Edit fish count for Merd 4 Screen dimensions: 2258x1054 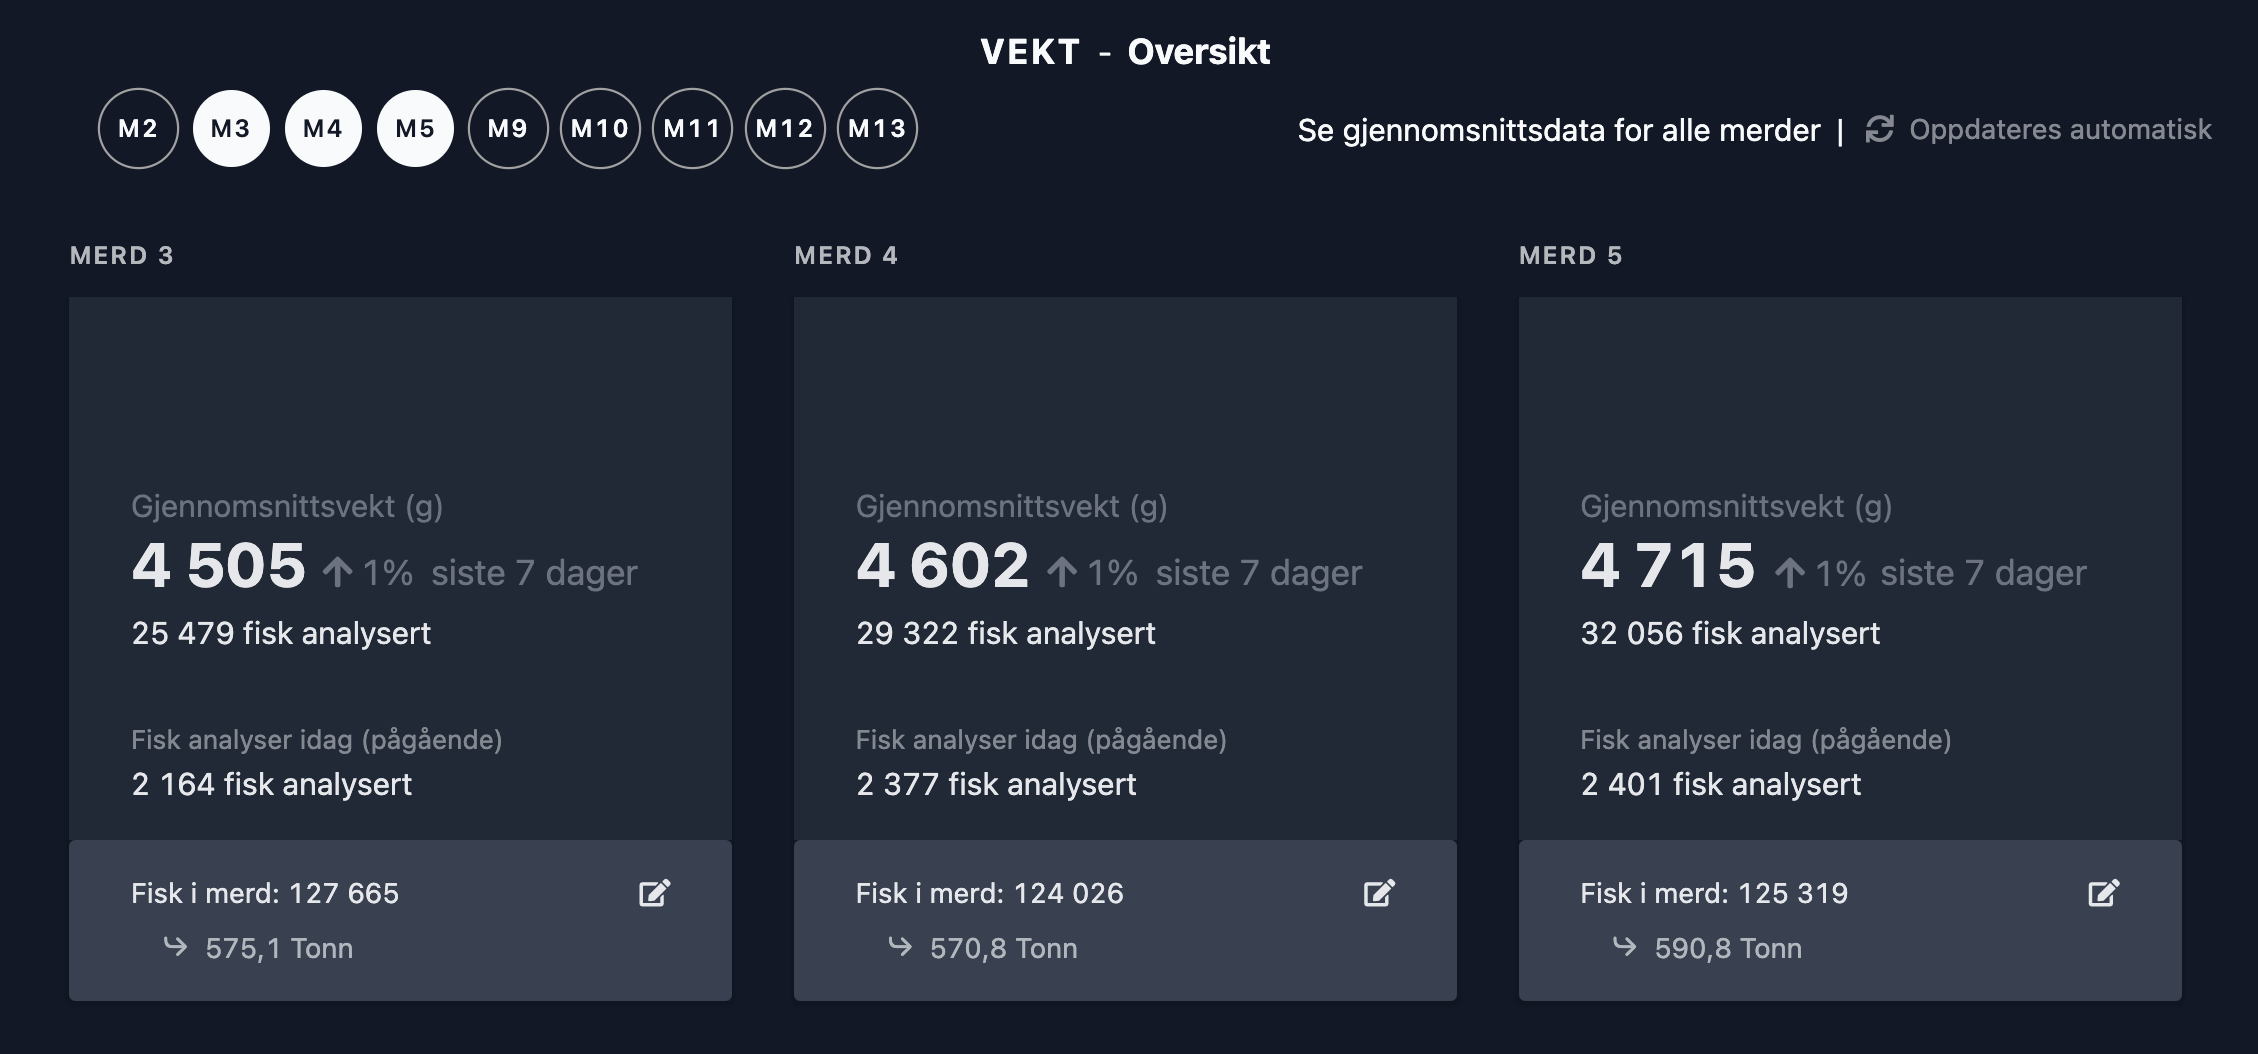(1379, 893)
